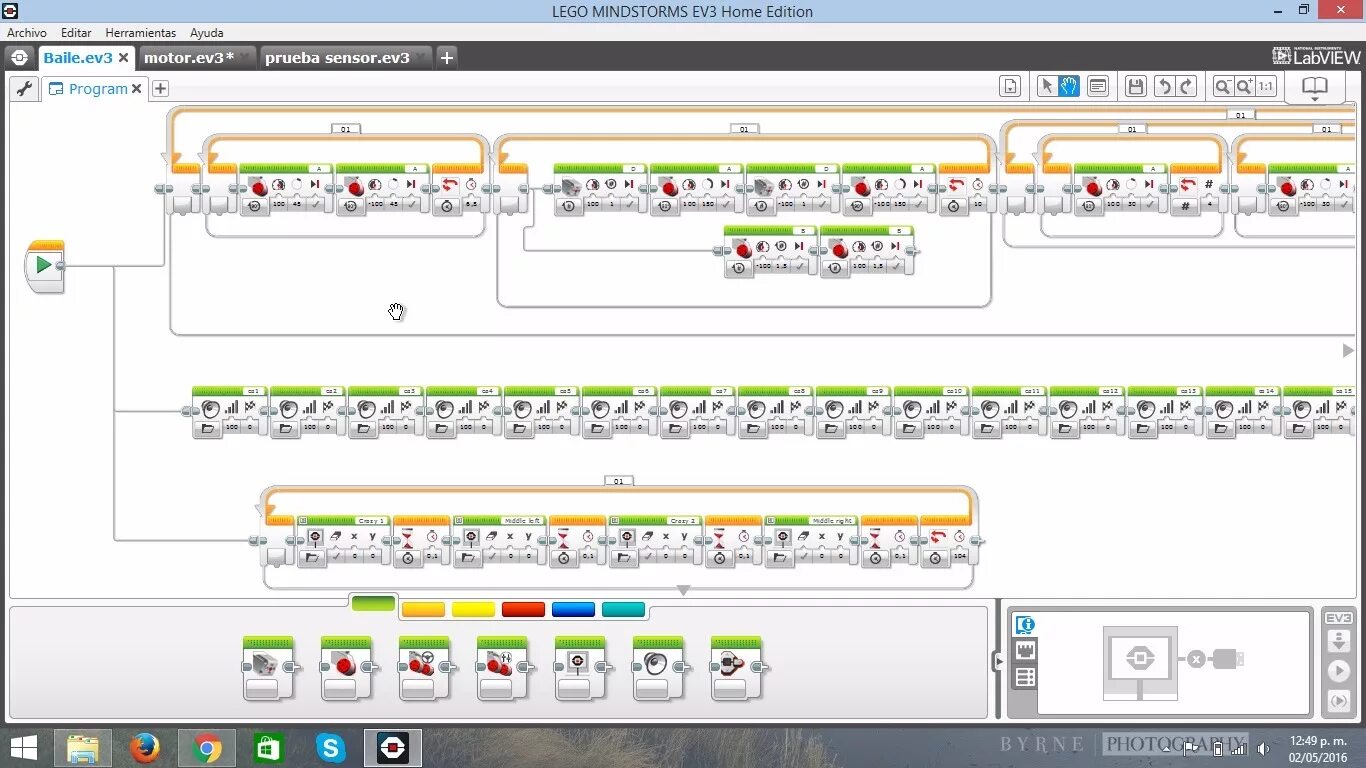Open the Comment tool

pos(1098,87)
